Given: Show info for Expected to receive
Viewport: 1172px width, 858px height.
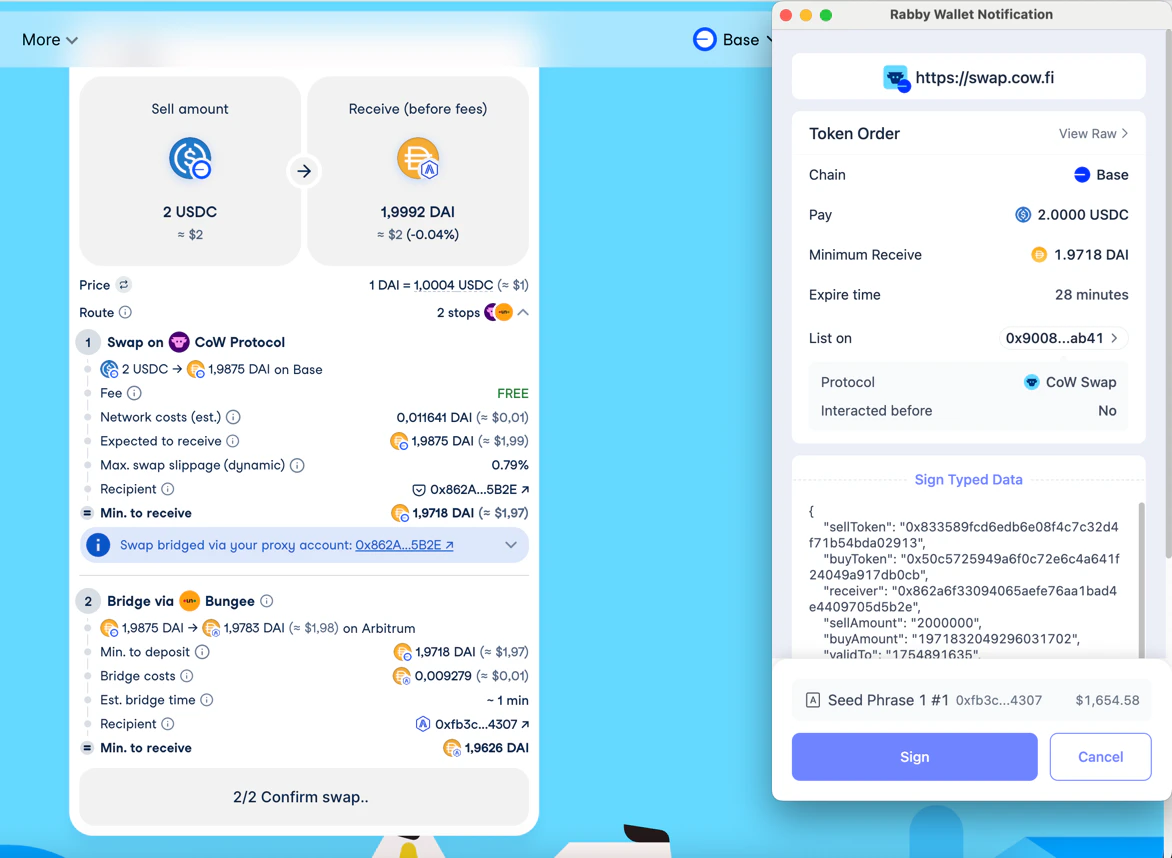Looking at the screenshot, I should point(232,441).
